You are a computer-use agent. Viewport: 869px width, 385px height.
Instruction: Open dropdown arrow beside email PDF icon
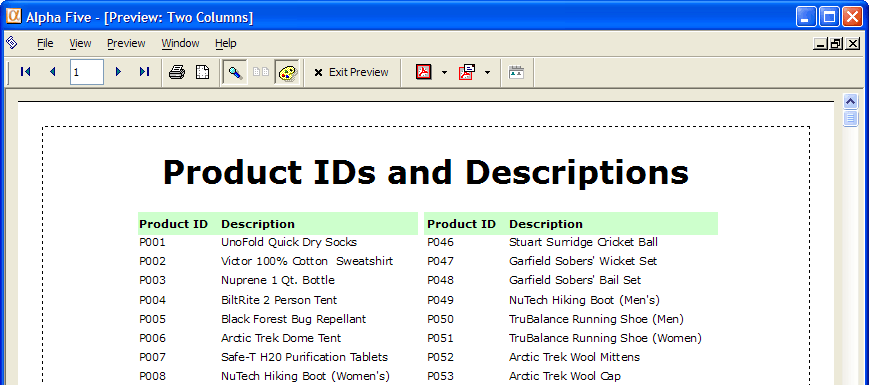487,73
